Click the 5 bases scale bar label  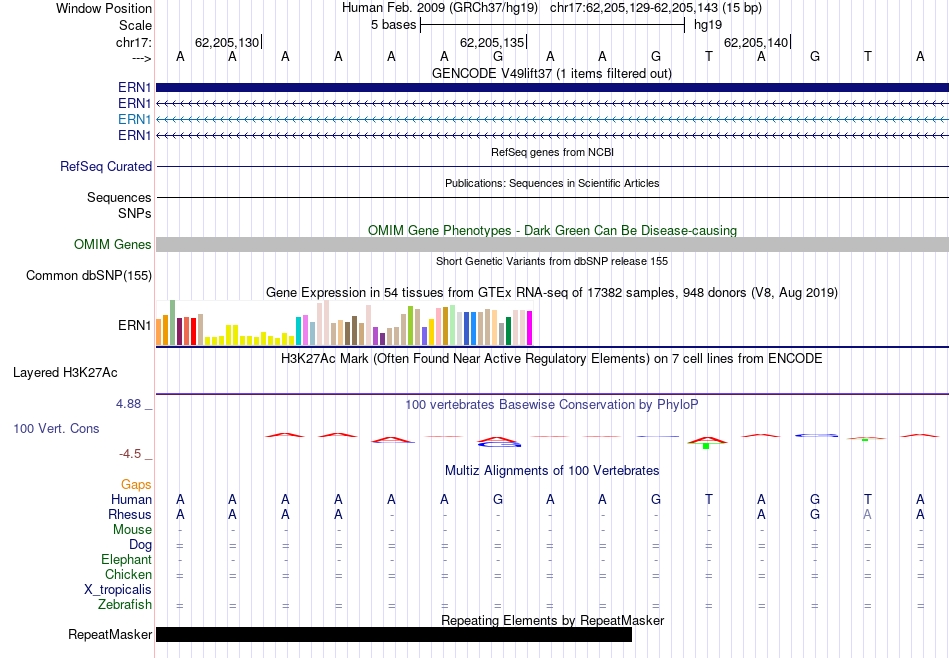393,25
